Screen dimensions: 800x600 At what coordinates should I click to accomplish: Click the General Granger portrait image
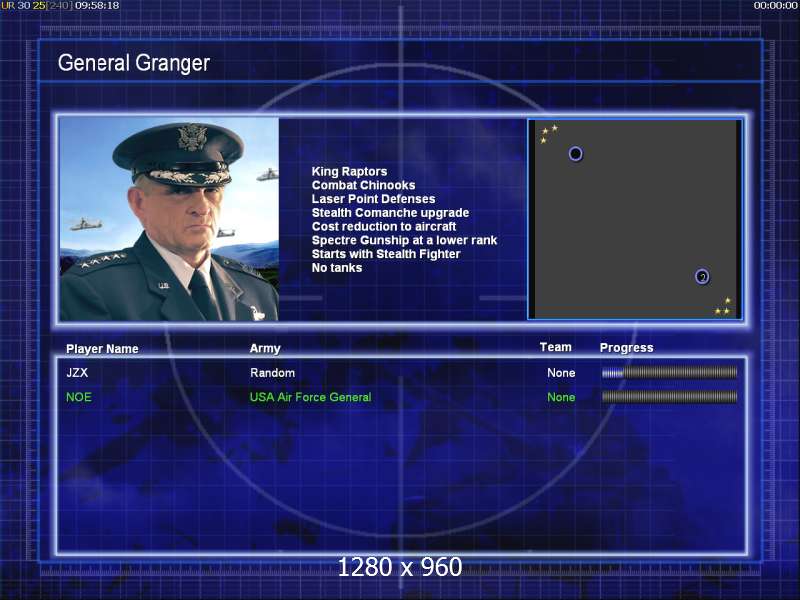[x=169, y=219]
